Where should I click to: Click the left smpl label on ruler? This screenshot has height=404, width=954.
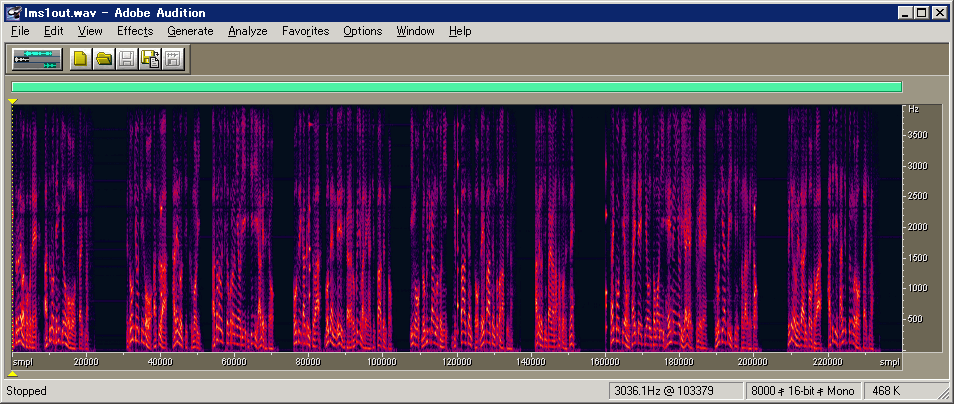pos(23,362)
